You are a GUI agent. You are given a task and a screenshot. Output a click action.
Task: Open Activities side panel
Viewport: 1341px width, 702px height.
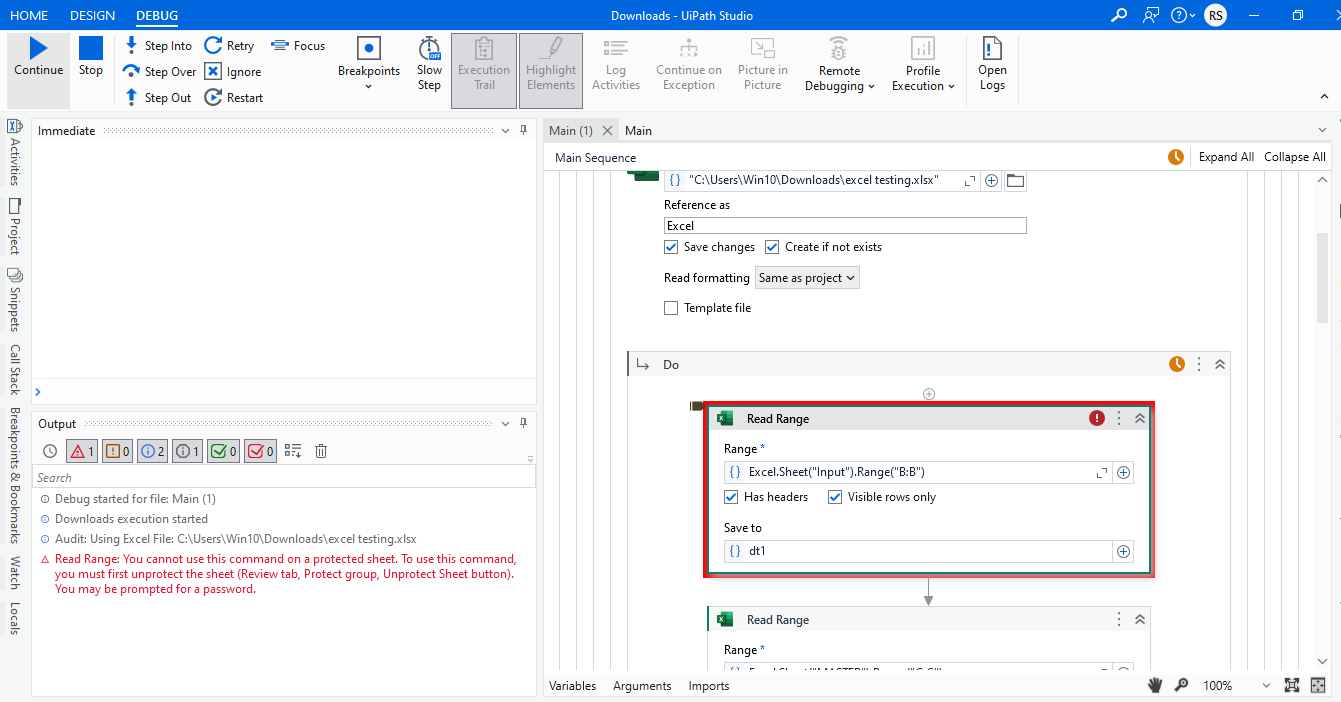[15, 153]
